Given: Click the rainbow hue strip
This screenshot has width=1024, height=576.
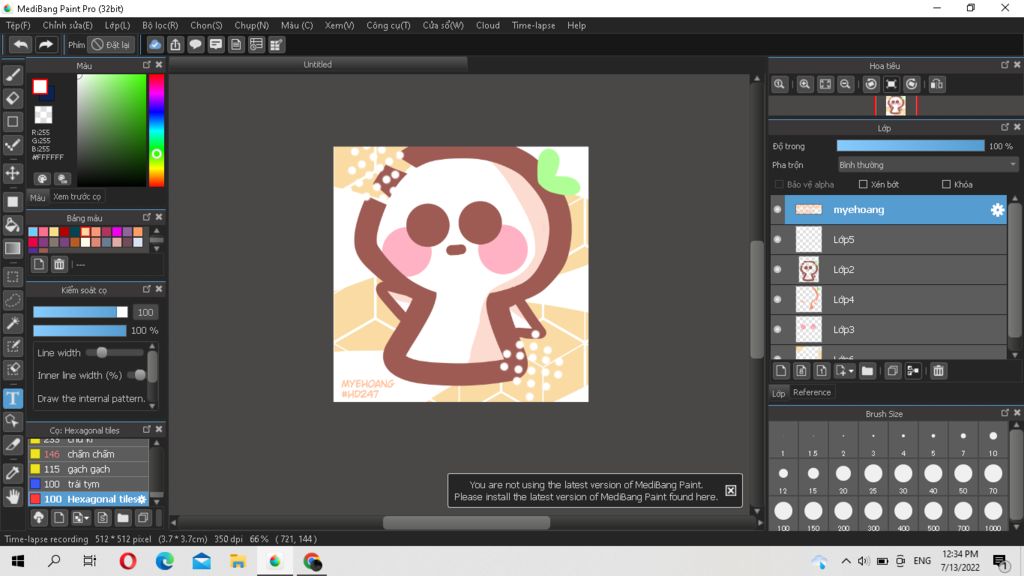Looking at the screenshot, I should [156, 130].
